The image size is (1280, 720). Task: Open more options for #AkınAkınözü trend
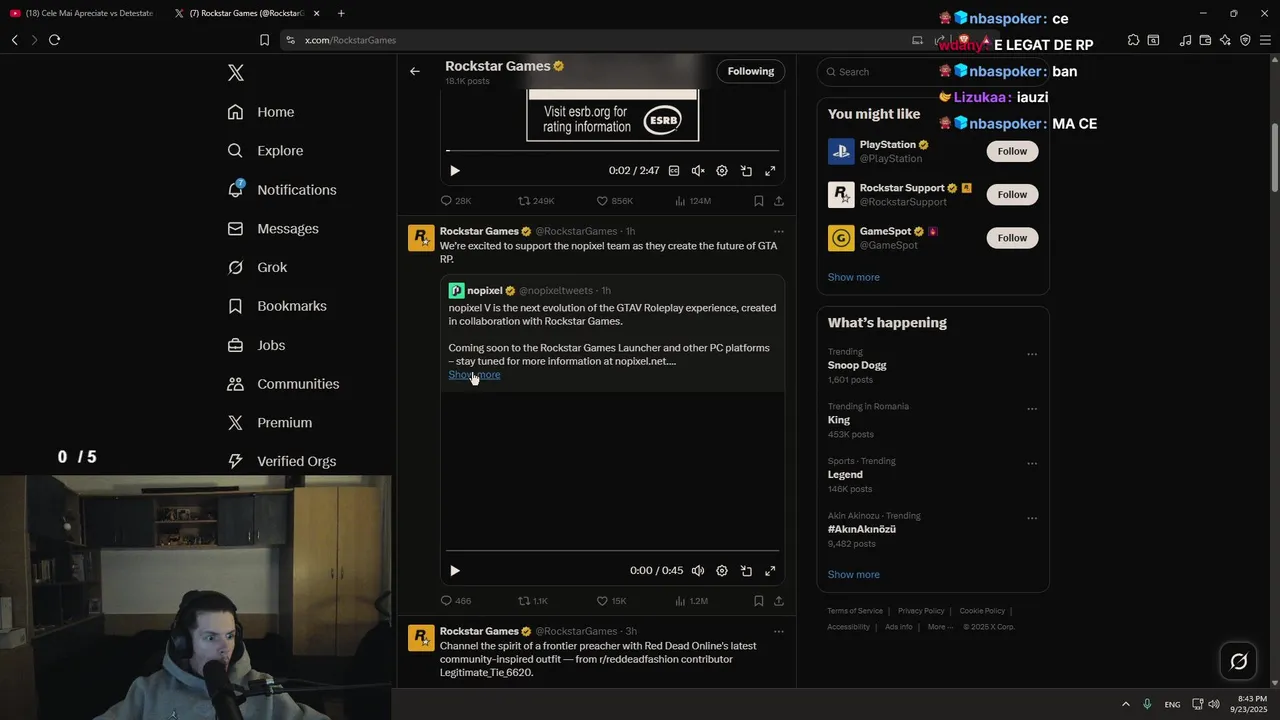click(1032, 518)
